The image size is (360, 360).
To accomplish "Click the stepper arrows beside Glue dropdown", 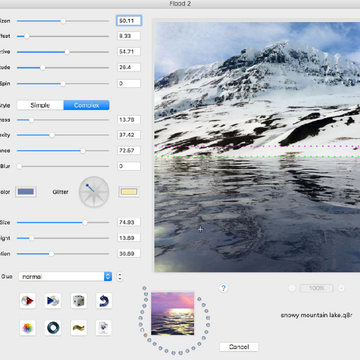I will point(120,276).
